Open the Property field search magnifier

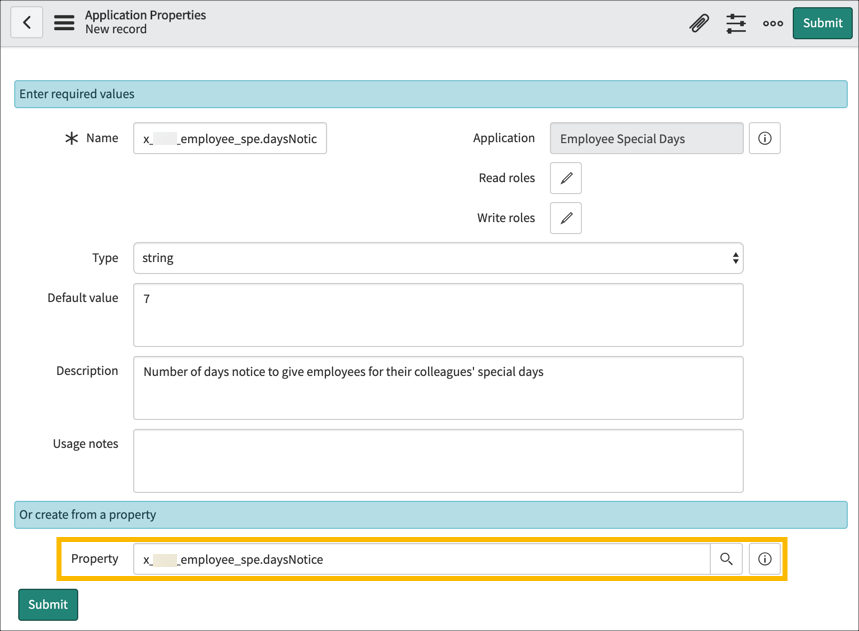(x=727, y=559)
